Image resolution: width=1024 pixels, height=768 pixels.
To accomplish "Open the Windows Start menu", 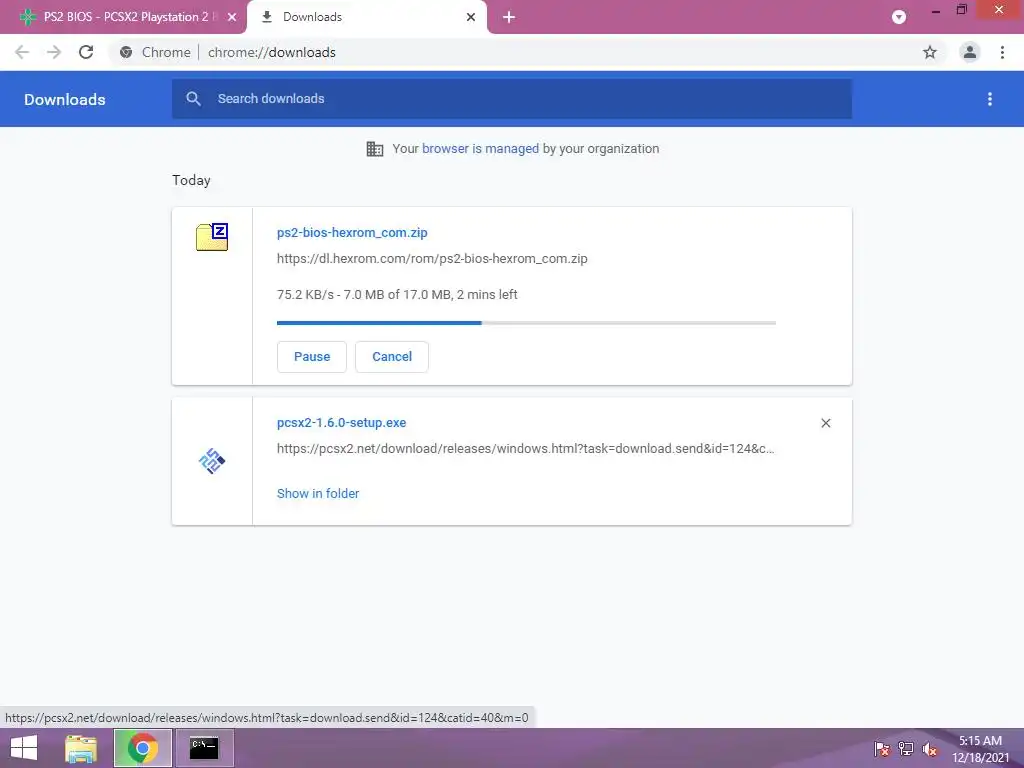I will [x=24, y=748].
